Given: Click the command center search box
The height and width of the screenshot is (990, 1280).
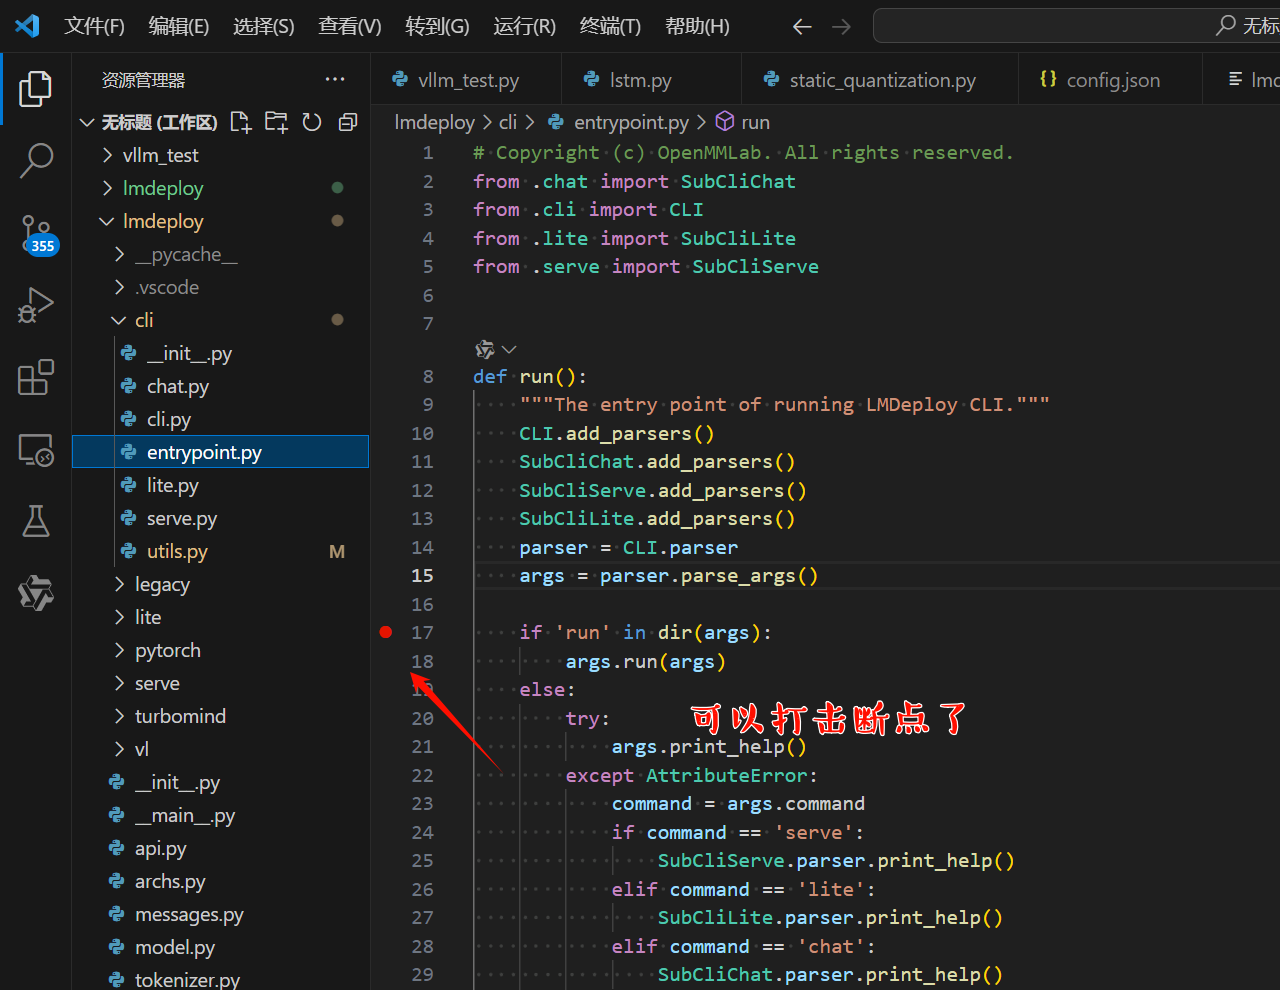Looking at the screenshot, I should pos(1076,26).
